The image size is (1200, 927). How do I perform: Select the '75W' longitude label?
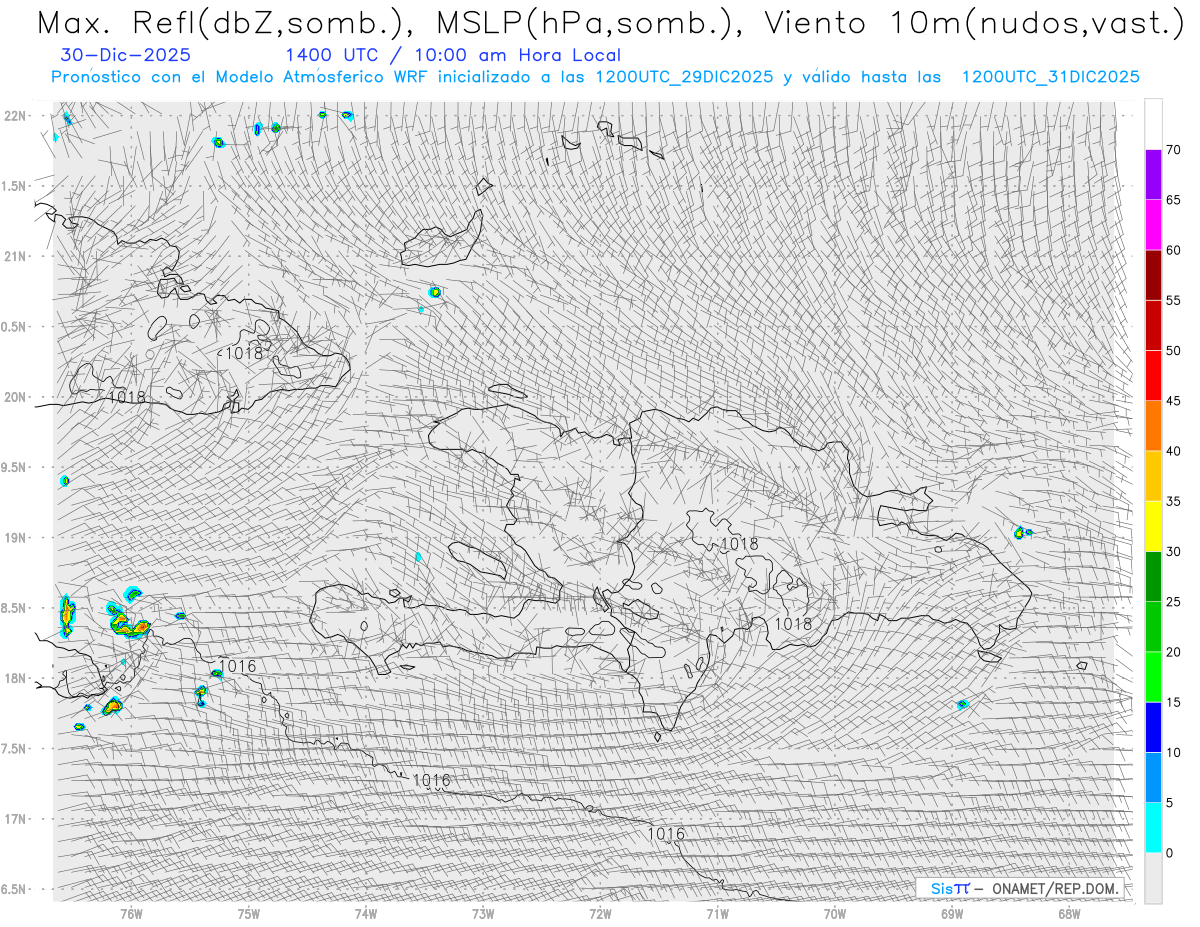click(x=249, y=913)
